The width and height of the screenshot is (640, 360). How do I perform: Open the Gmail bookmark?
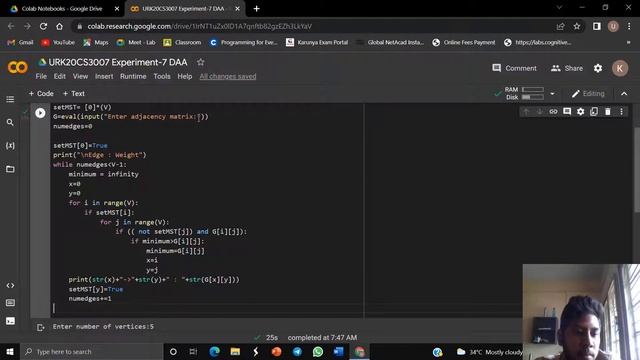click(x=20, y=42)
